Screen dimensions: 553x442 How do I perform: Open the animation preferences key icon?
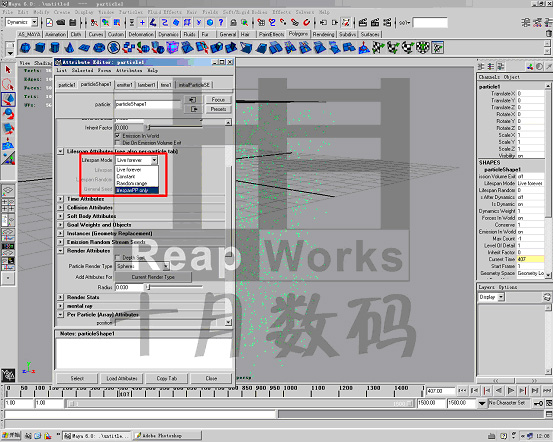tap(538, 403)
